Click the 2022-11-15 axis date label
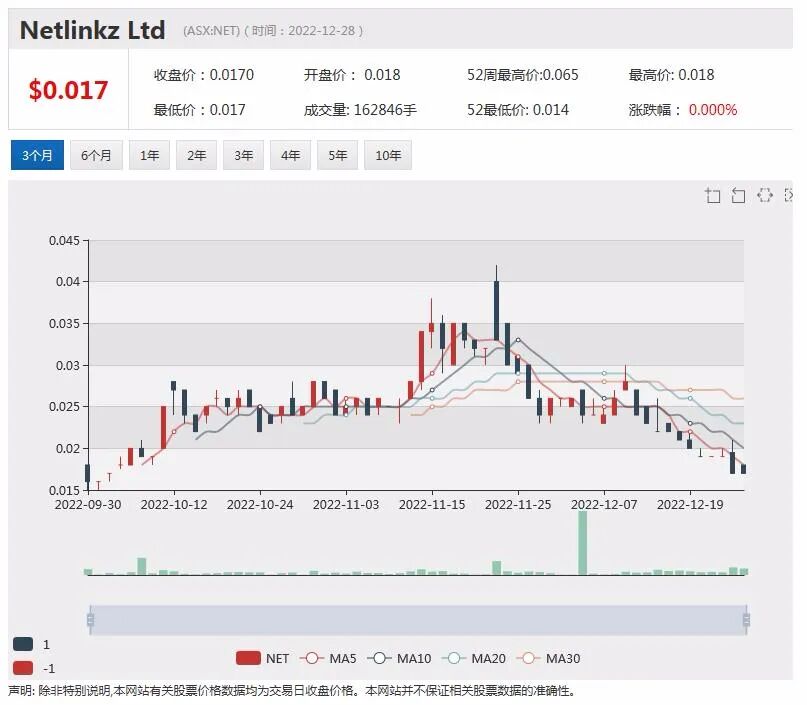The width and height of the screenshot is (807, 705). (x=432, y=504)
